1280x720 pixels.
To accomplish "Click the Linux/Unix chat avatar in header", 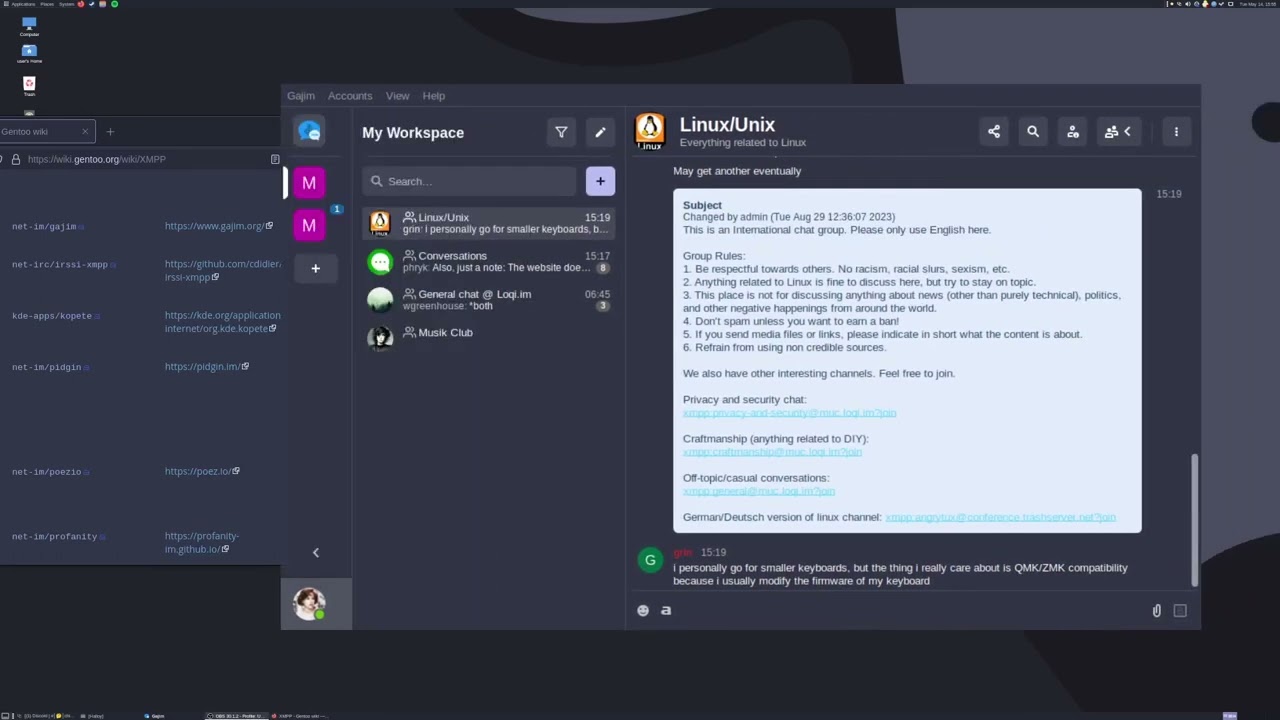I will [x=650, y=131].
